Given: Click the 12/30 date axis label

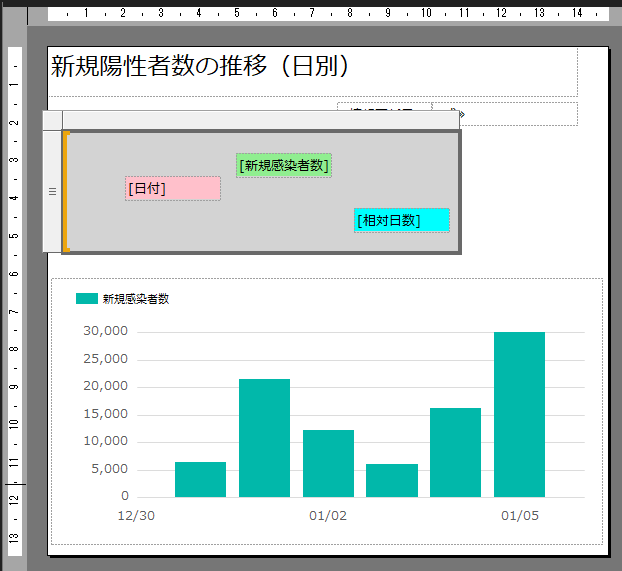Looking at the screenshot, I should (136, 516).
